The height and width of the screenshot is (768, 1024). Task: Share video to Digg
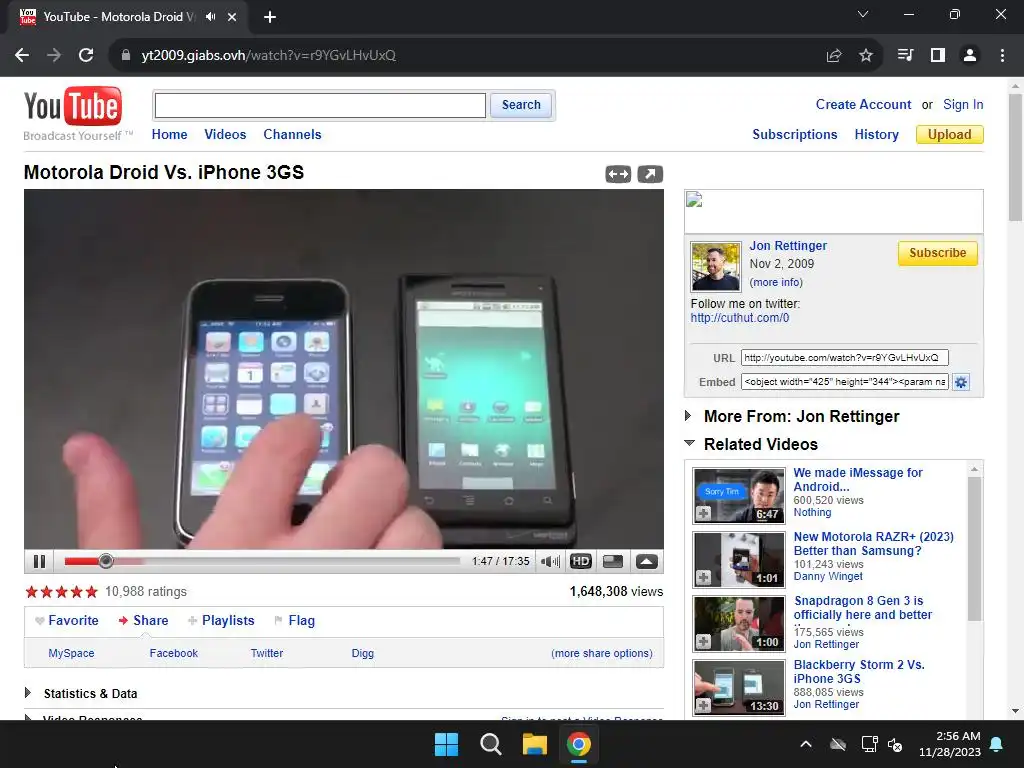(362, 653)
